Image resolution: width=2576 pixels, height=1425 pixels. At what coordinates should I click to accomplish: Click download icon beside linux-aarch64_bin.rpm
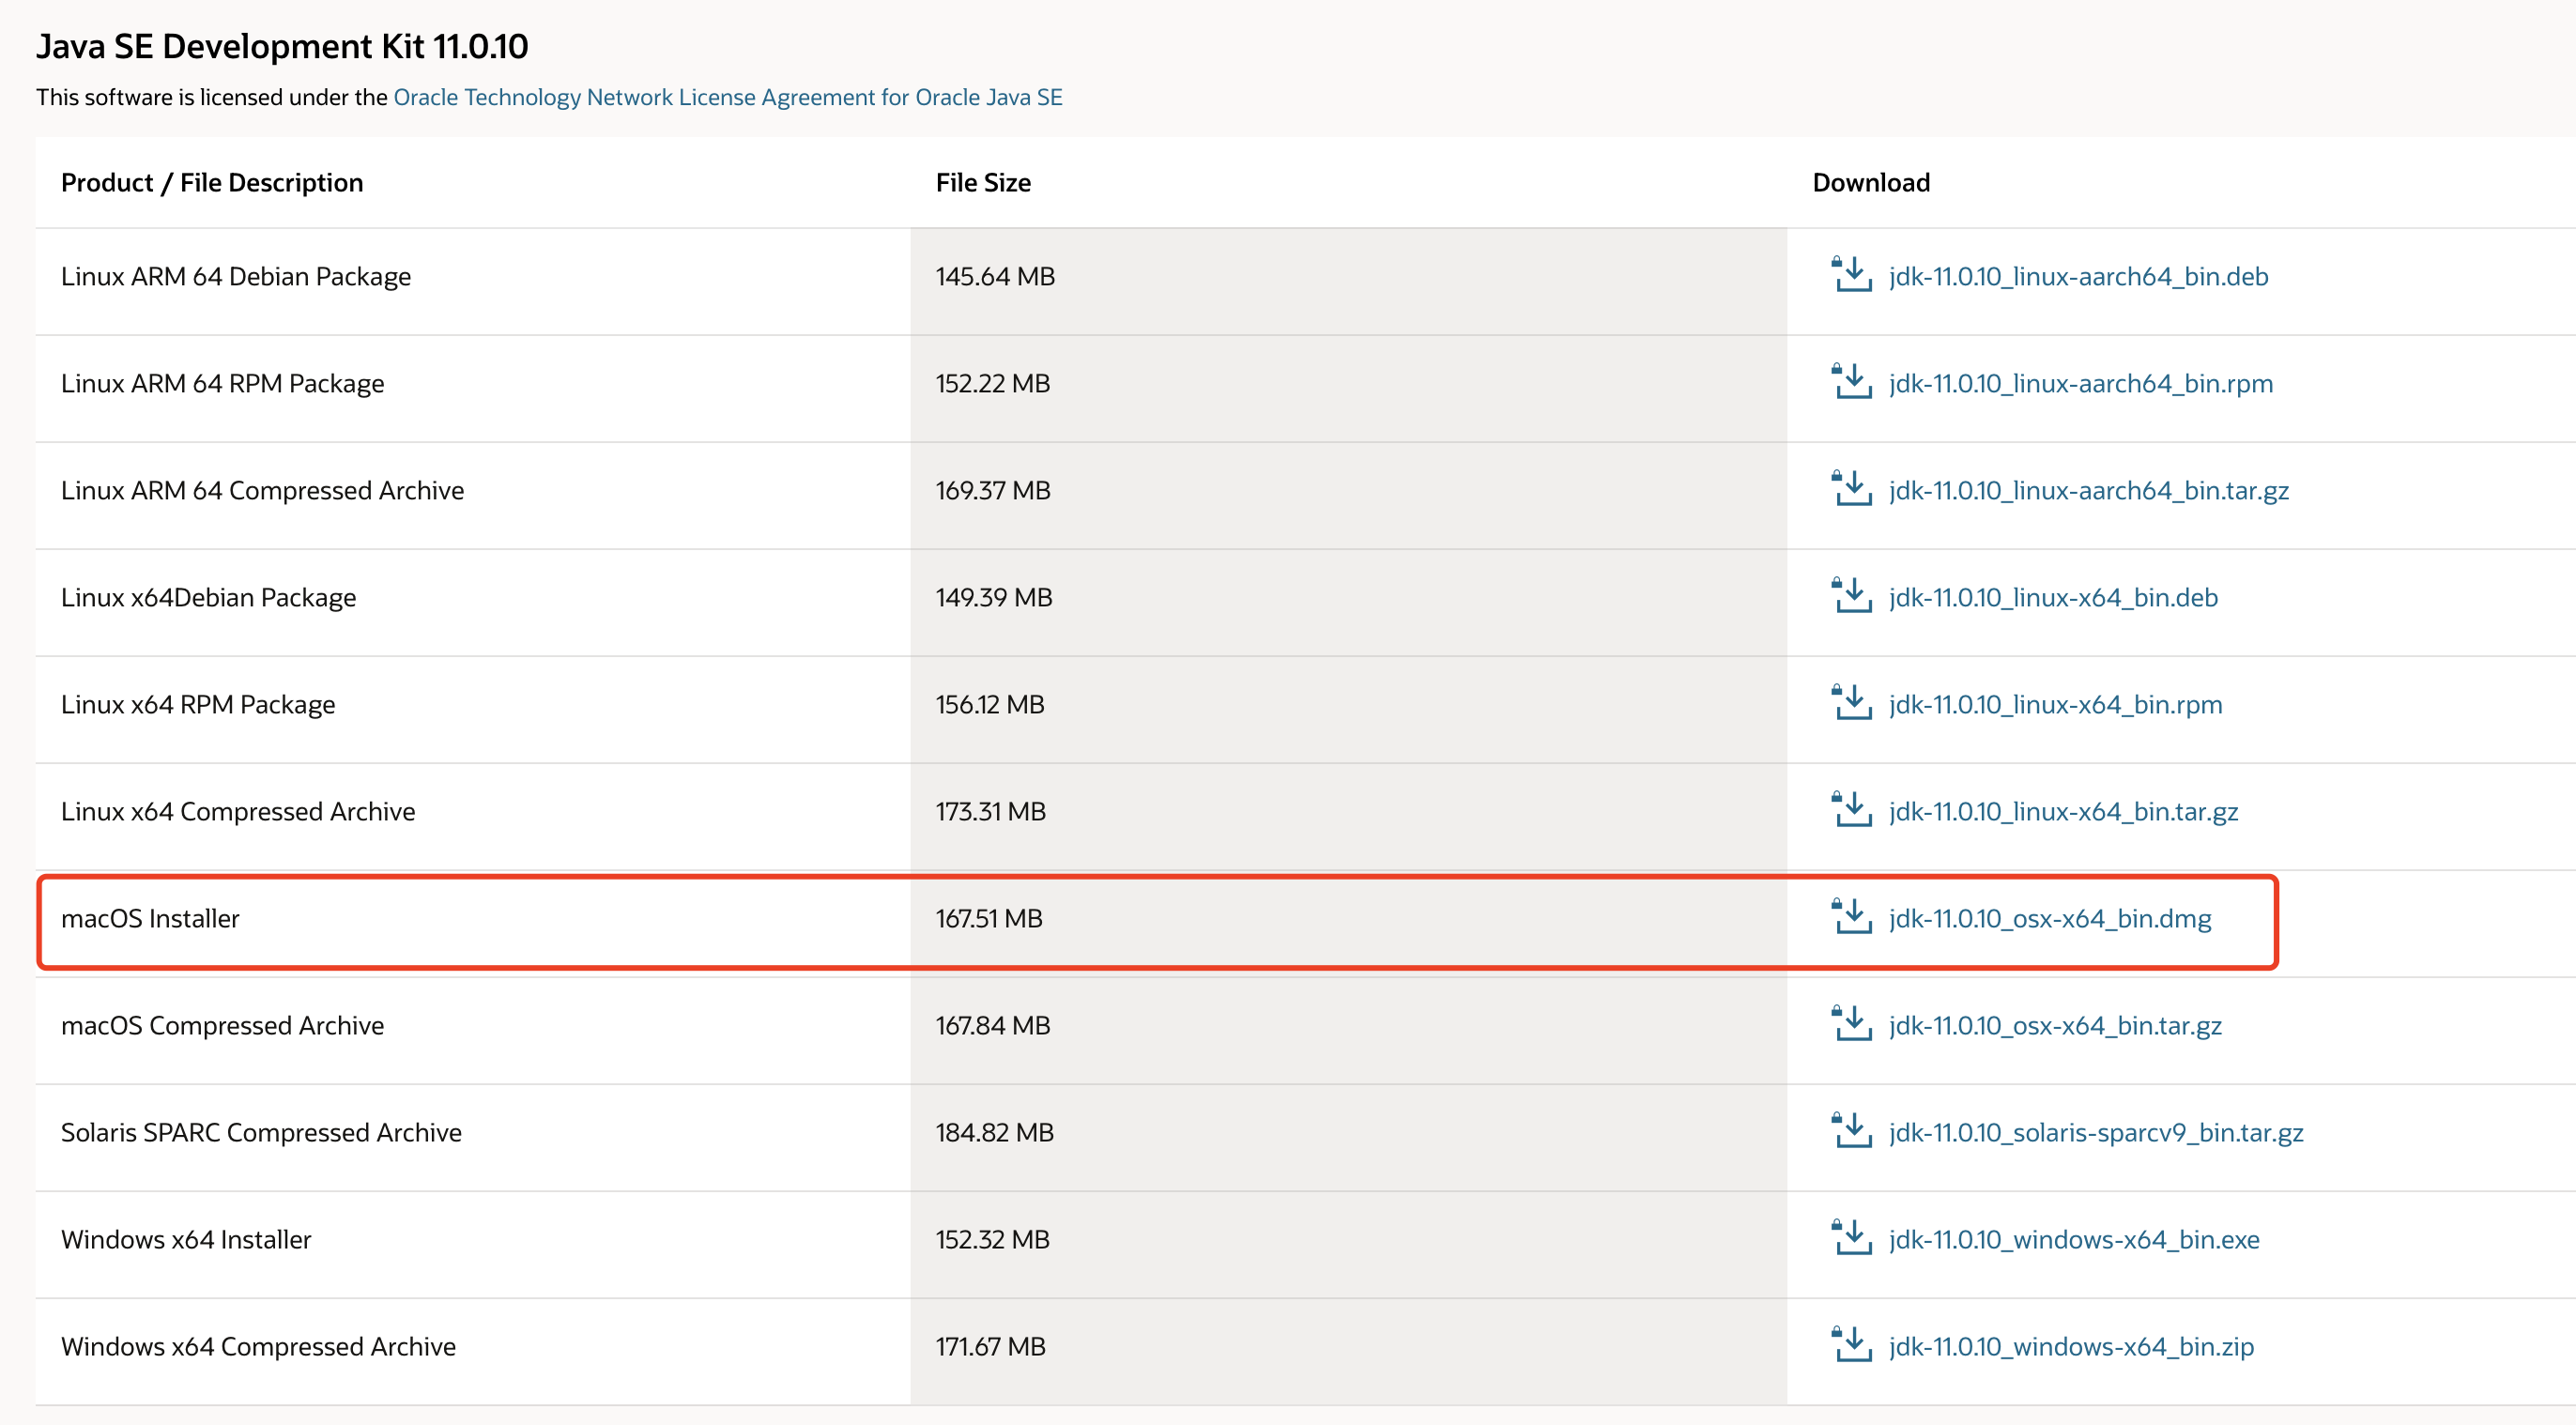(1852, 382)
